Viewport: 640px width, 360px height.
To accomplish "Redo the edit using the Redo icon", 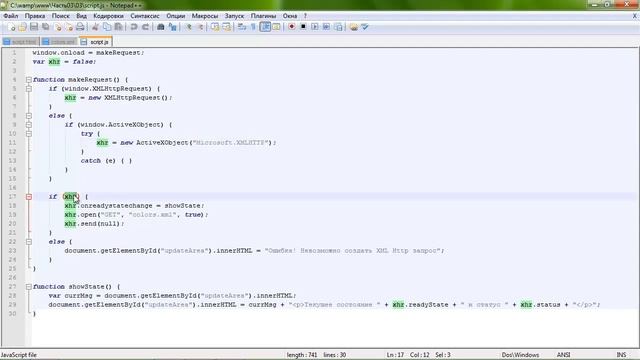I will point(145,27).
